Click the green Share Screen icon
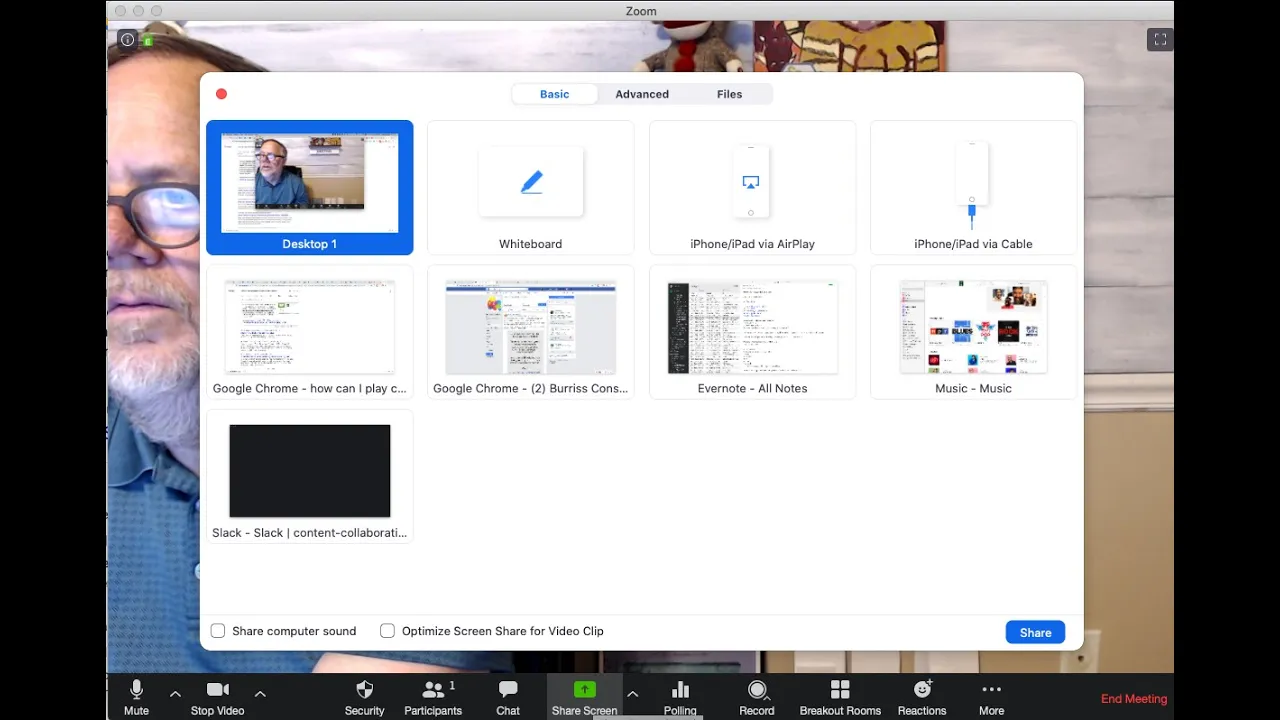The image size is (1280, 720). pos(584,690)
